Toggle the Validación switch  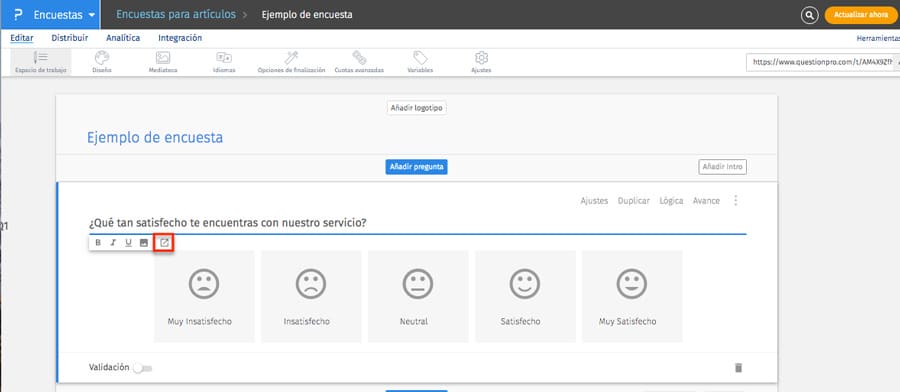[142, 368]
